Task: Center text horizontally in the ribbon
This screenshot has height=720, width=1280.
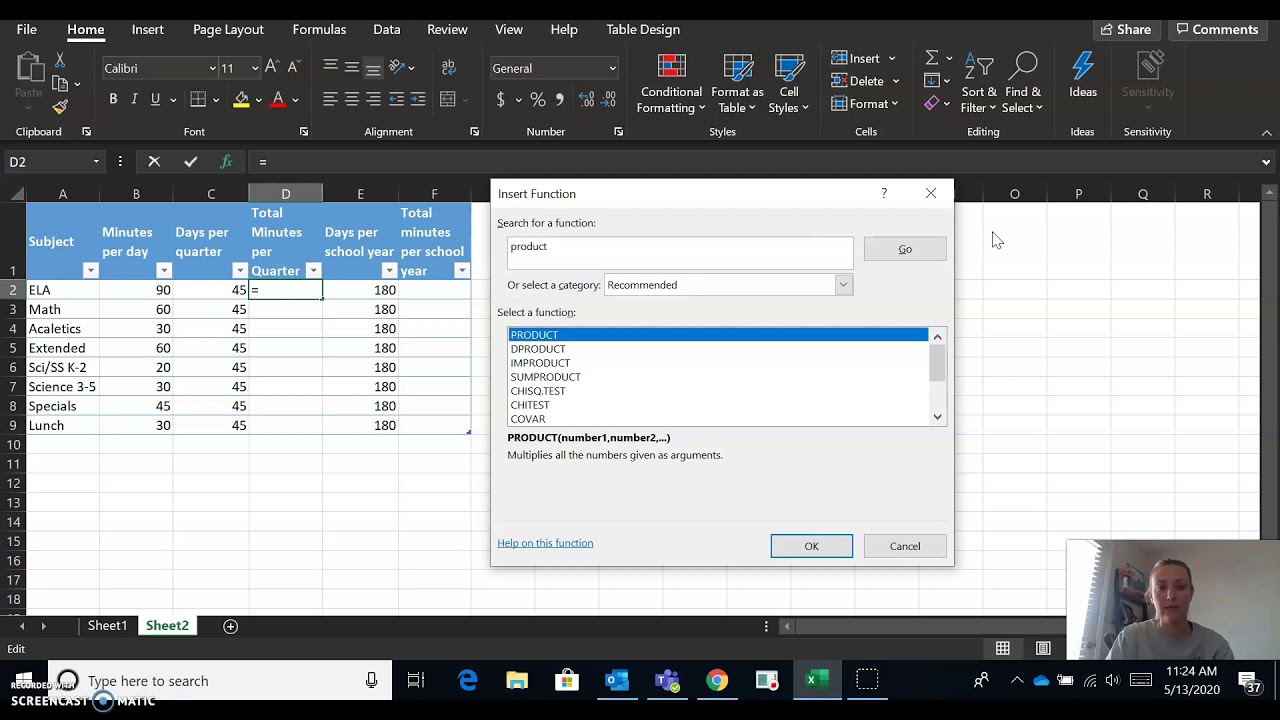Action: pos(352,99)
